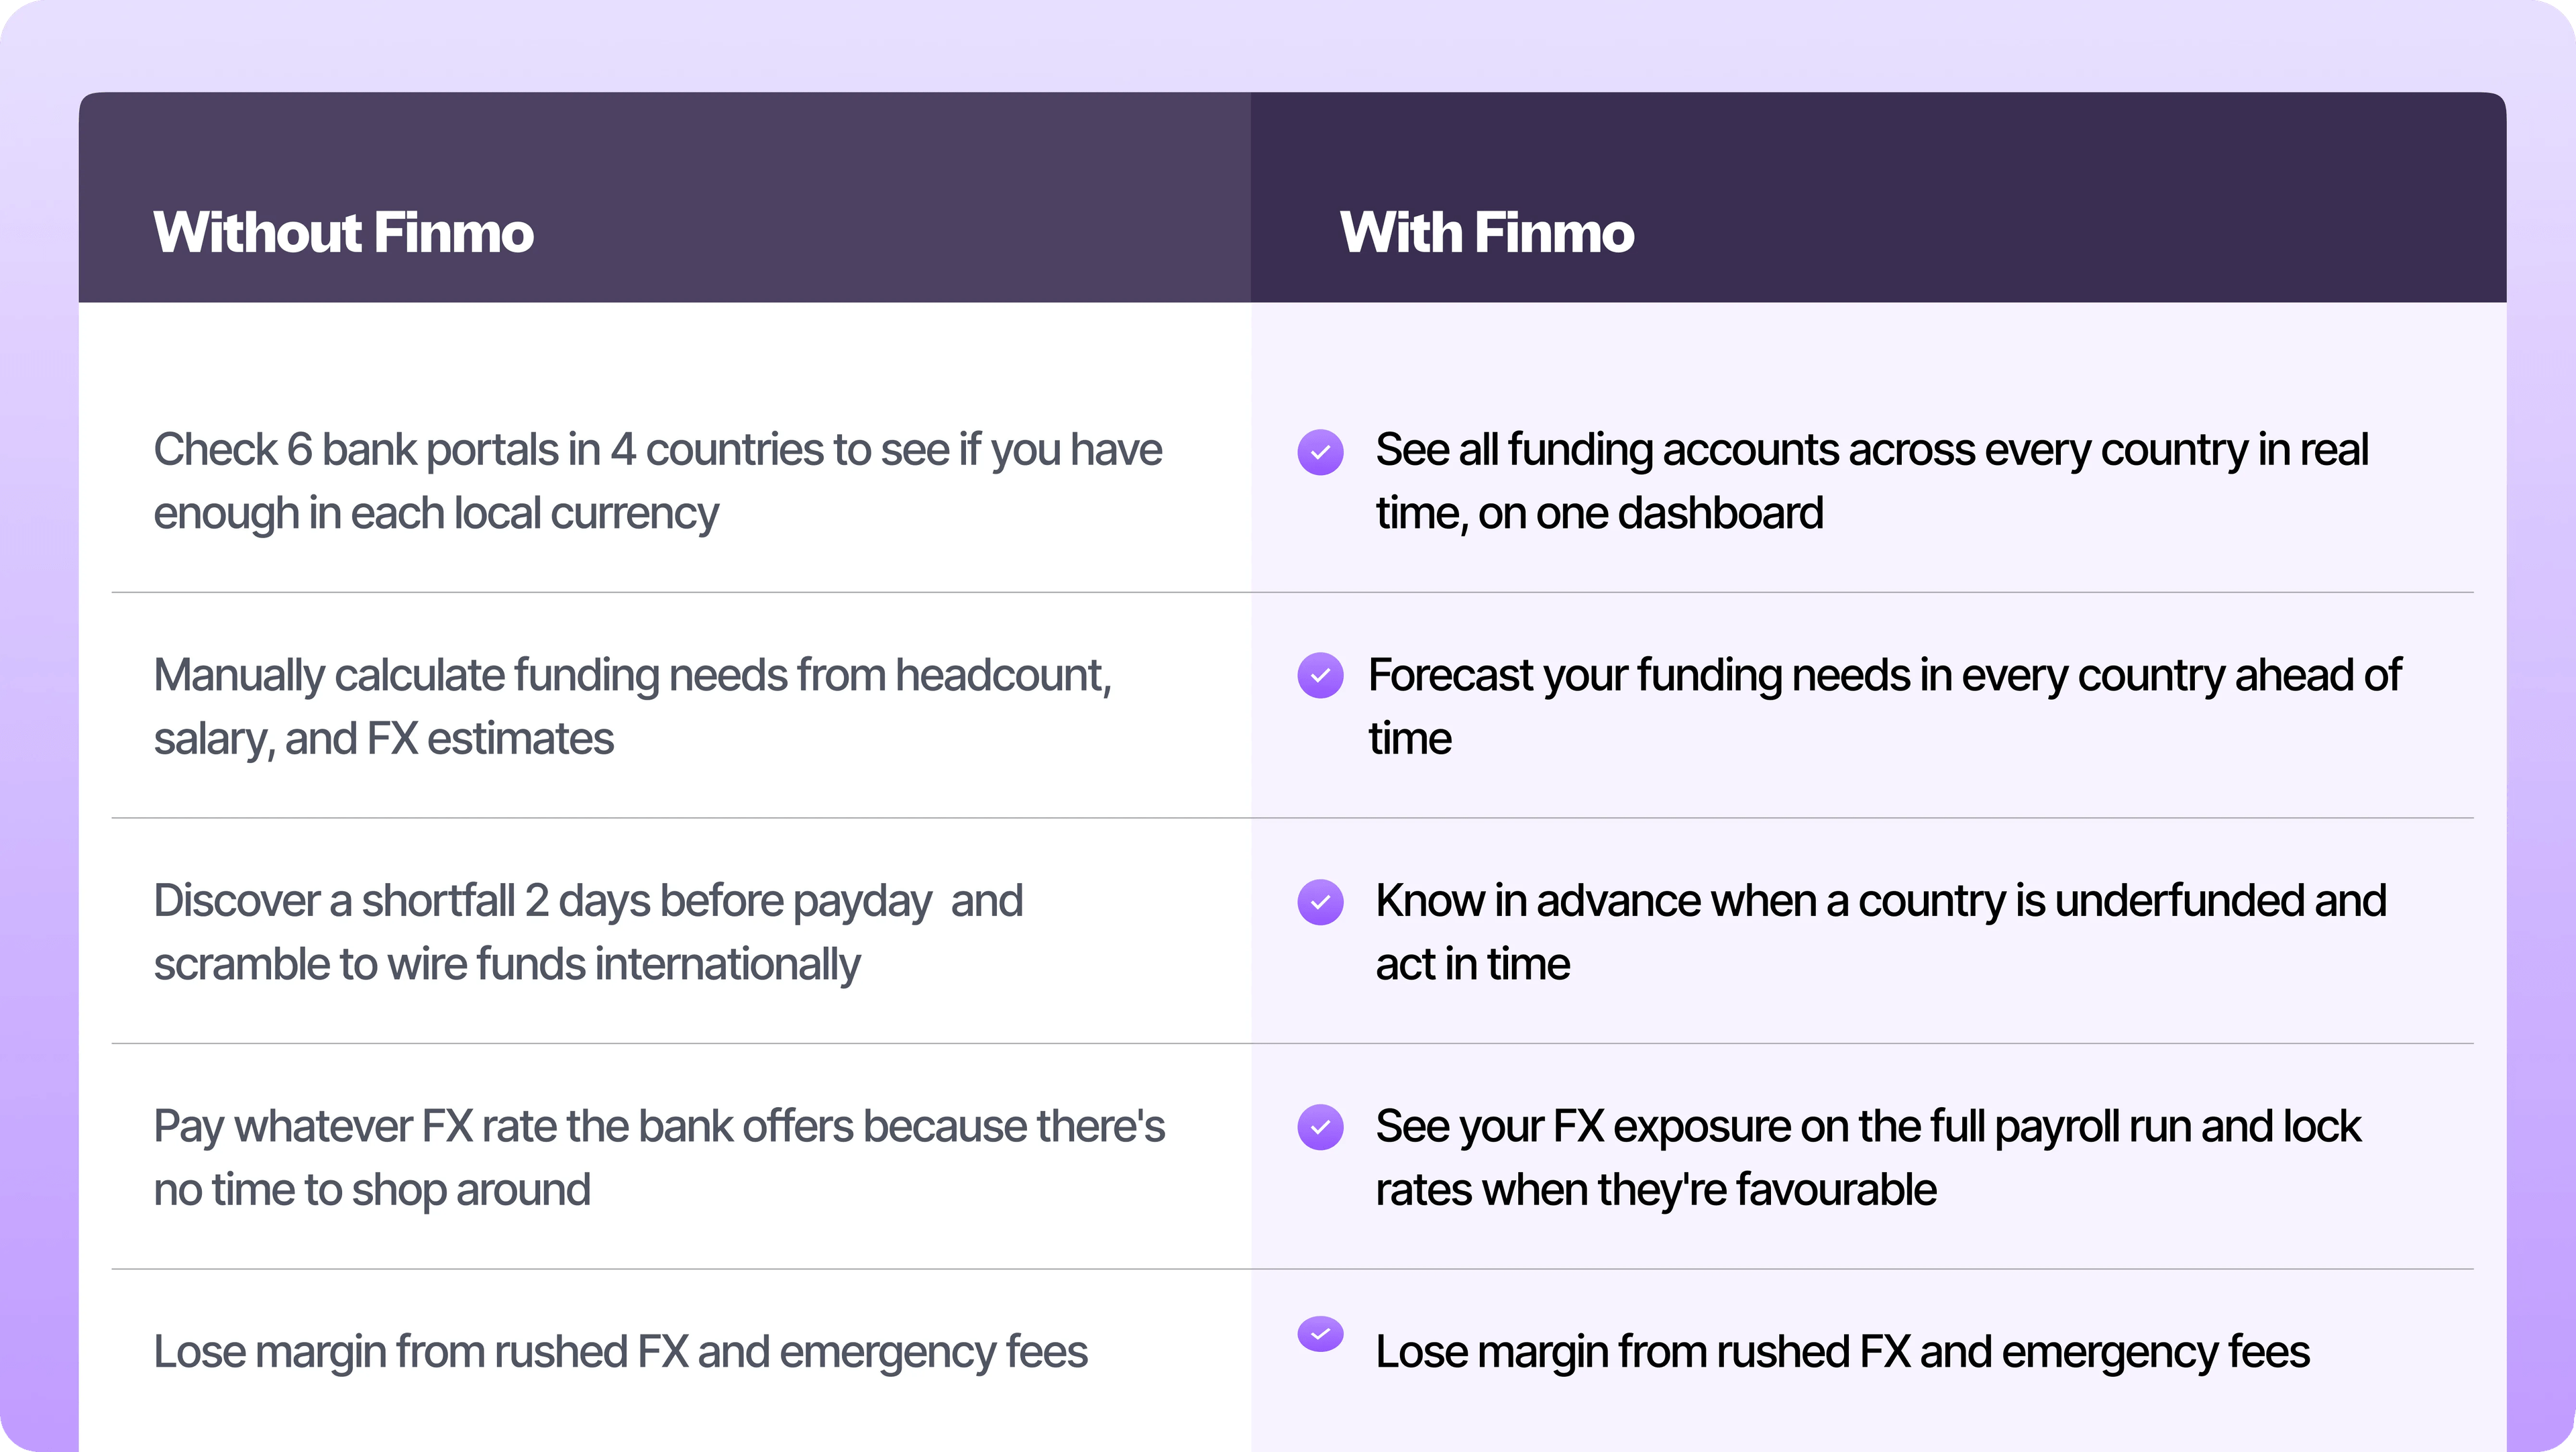Click the 'Check 6 bank portals' text

point(657,481)
